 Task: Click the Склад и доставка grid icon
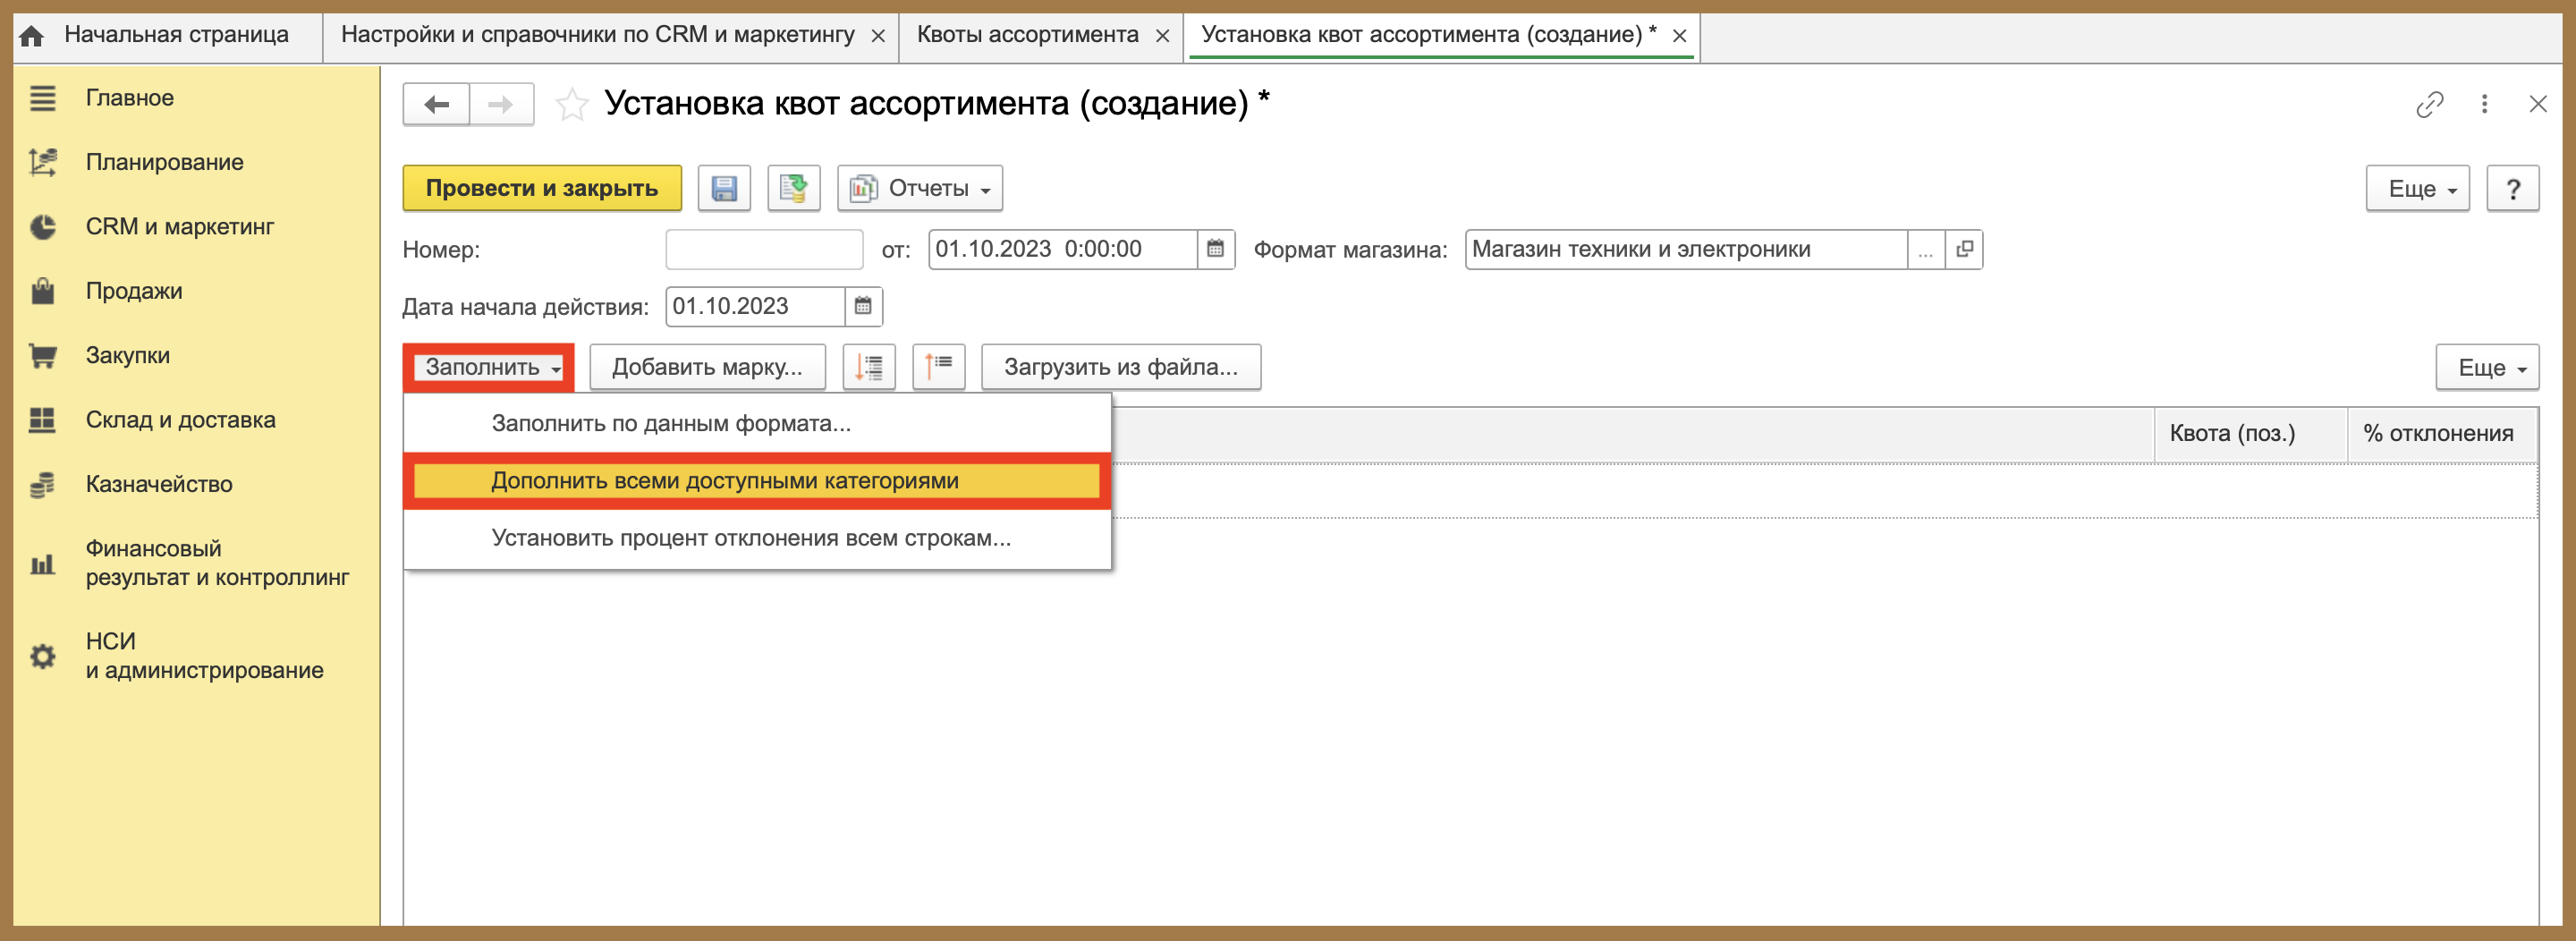point(42,420)
